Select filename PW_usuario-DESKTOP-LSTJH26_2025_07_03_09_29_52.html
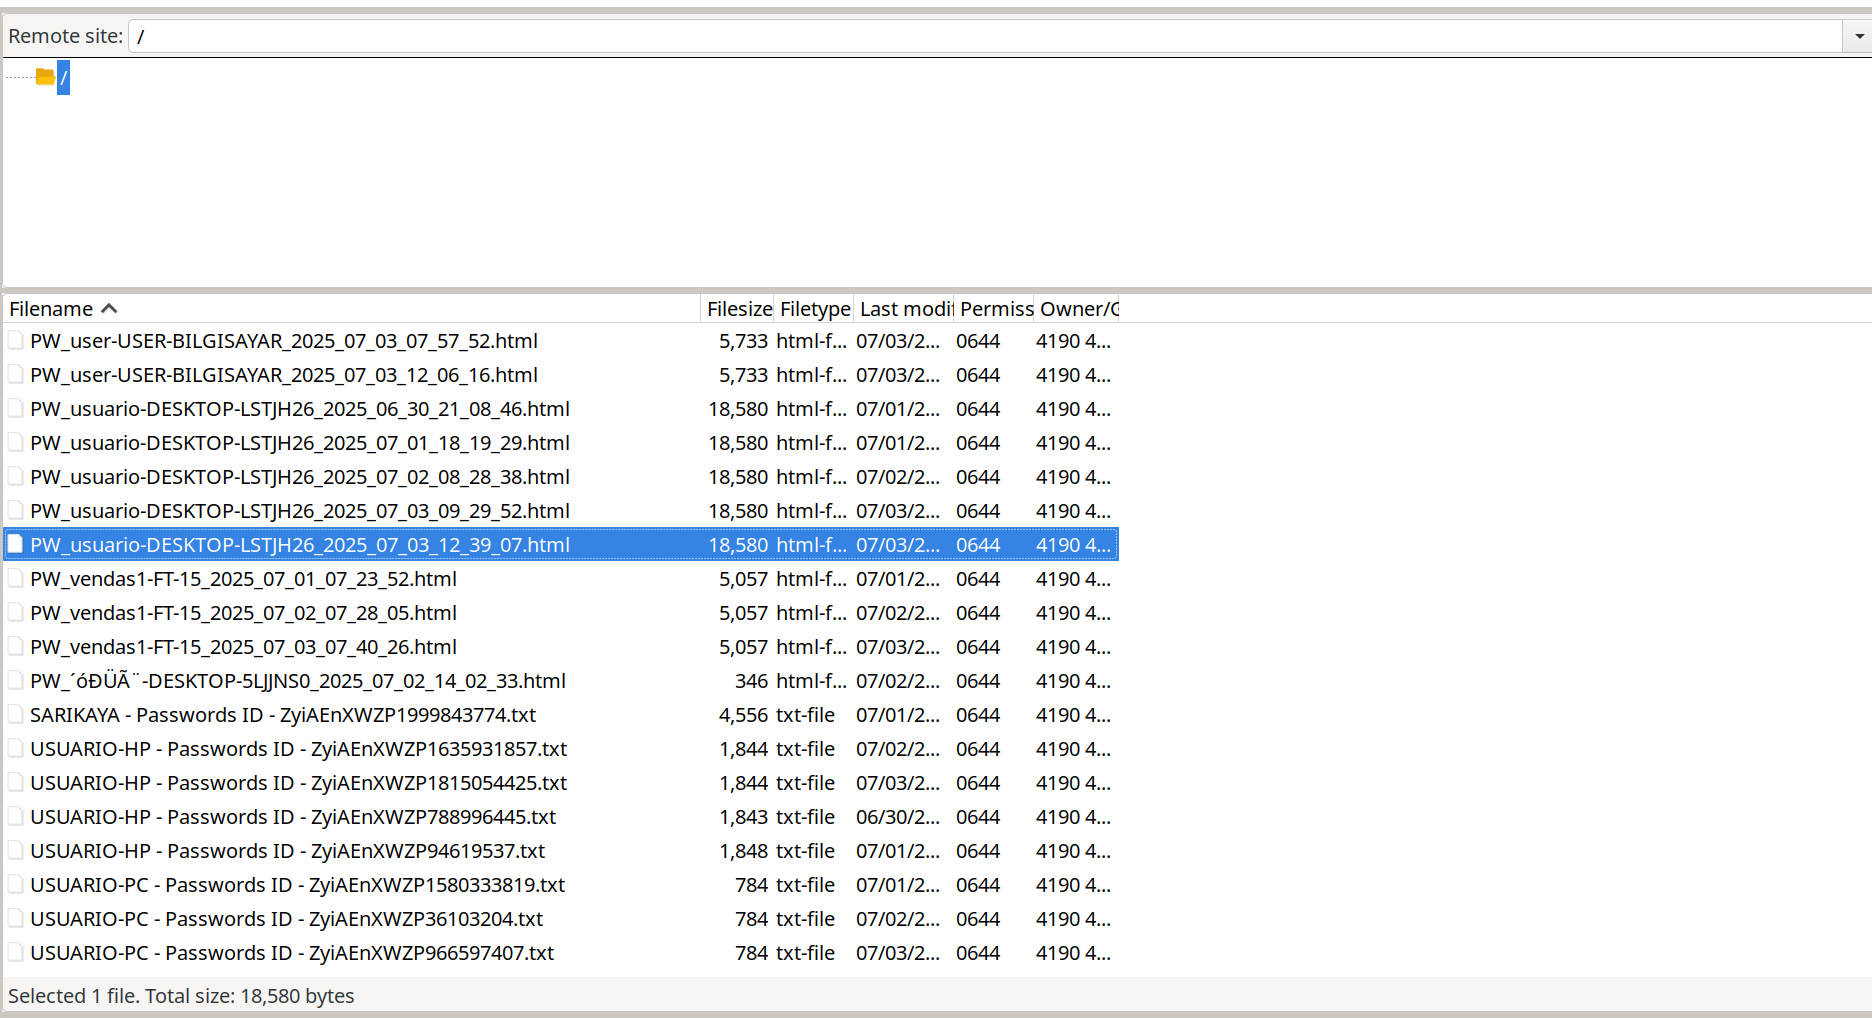 tap(300, 511)
